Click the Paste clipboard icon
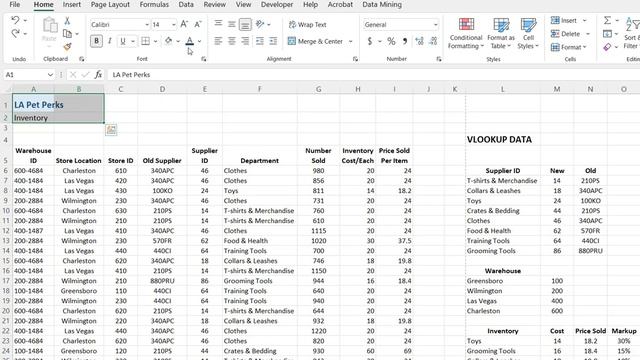This screenshot has height=360, width=640. coord(49,25)
